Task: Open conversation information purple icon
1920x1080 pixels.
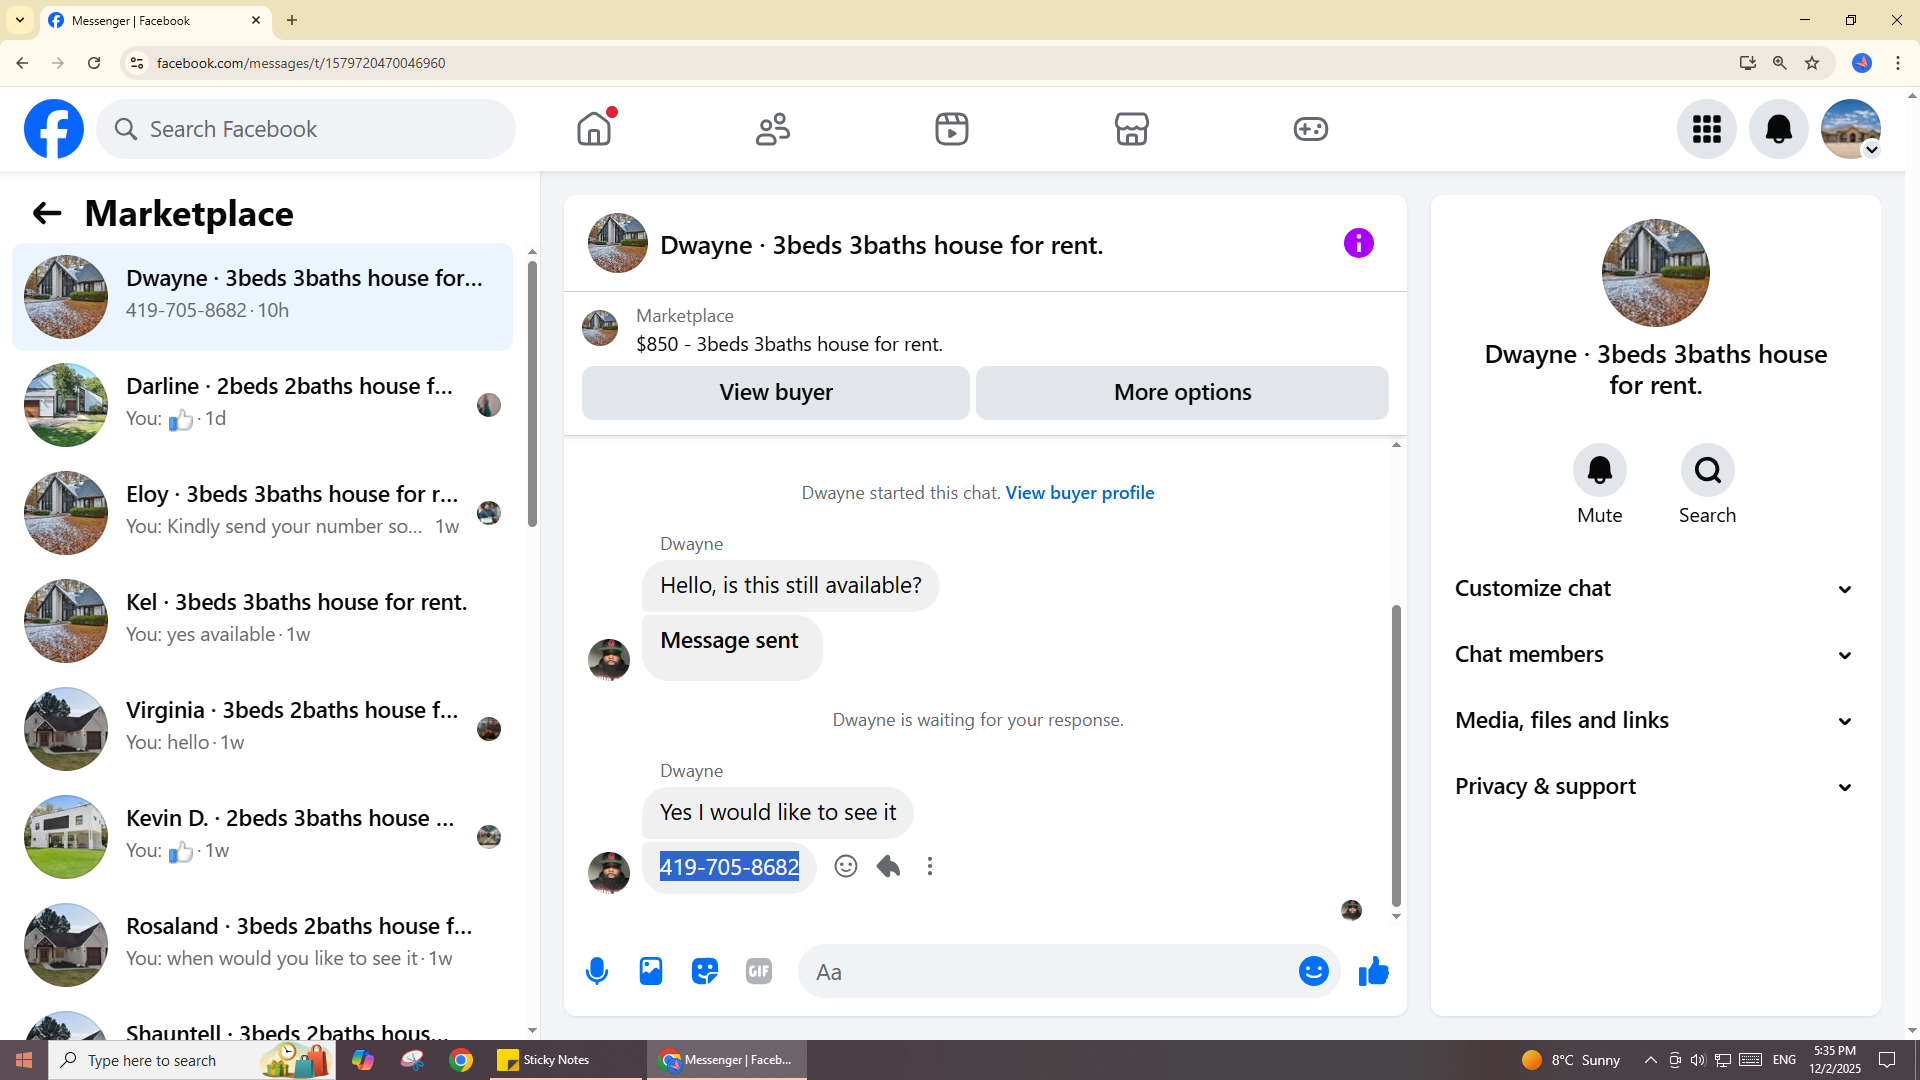Action: (x=1358, y=243)
